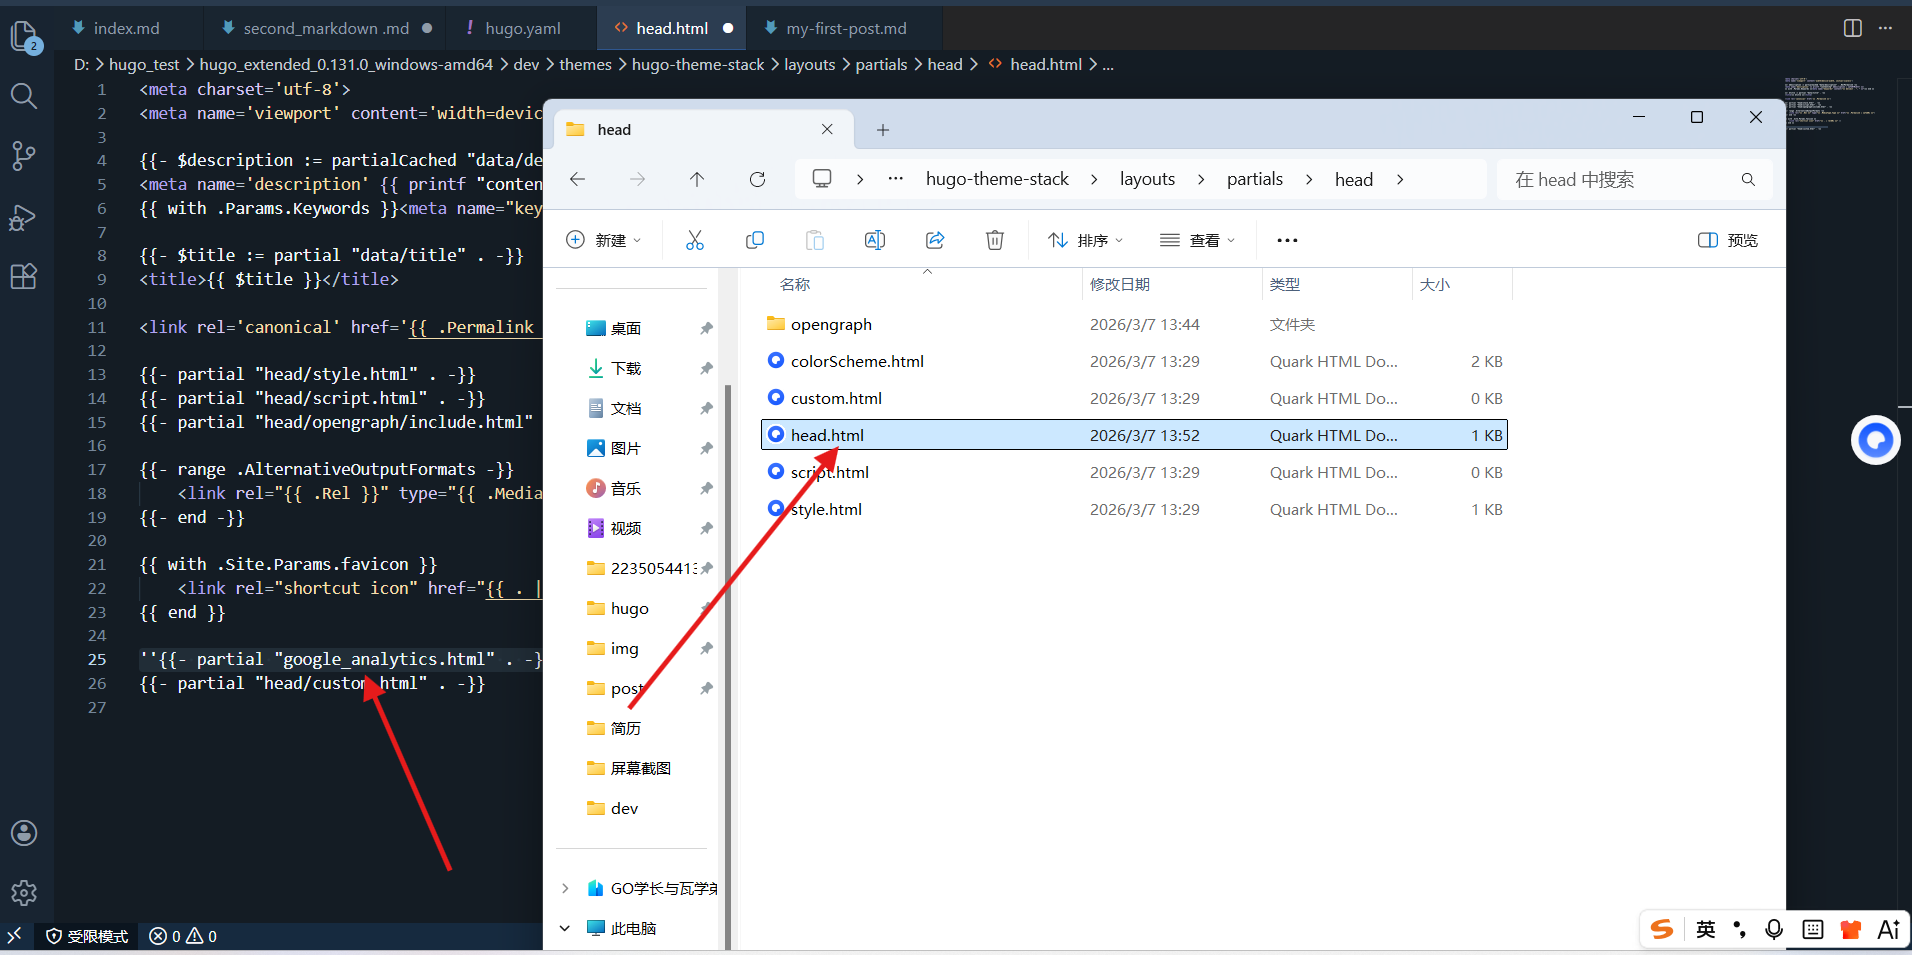Switch to the hugo.yaml editor tab
Screen dimensions: 1912x955
522,28
